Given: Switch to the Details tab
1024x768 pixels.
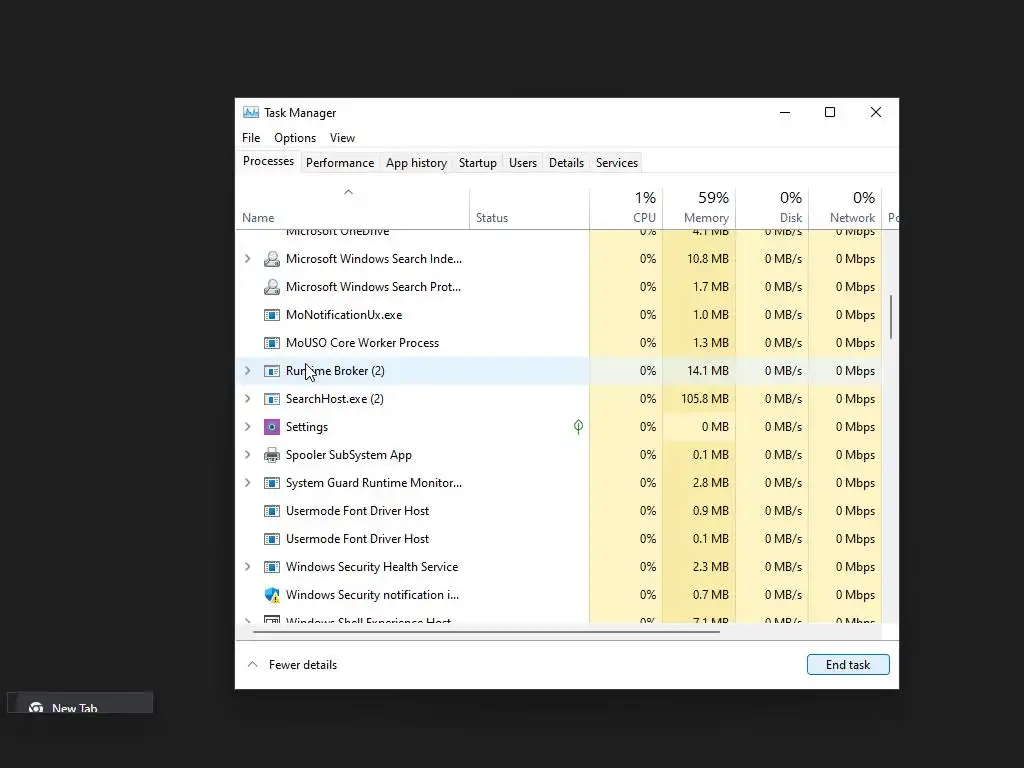Looking at the screenshot, I should pyautogui.click(x=566, y=163).
